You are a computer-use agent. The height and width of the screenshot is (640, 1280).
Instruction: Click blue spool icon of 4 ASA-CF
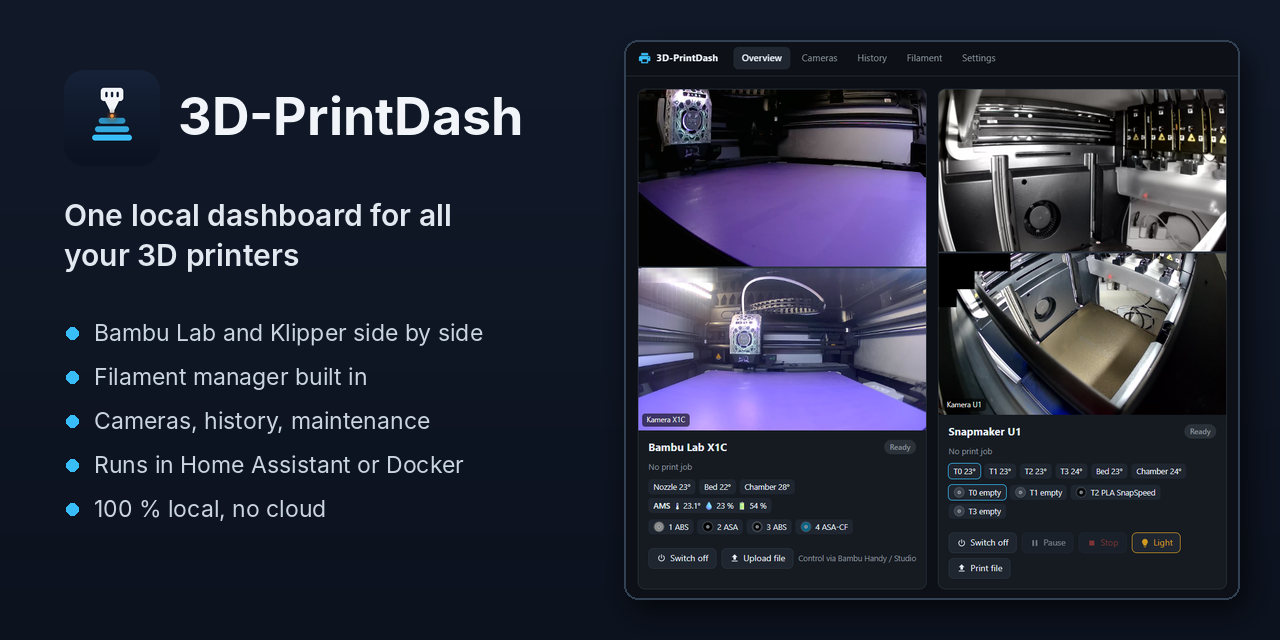point(806,527)
